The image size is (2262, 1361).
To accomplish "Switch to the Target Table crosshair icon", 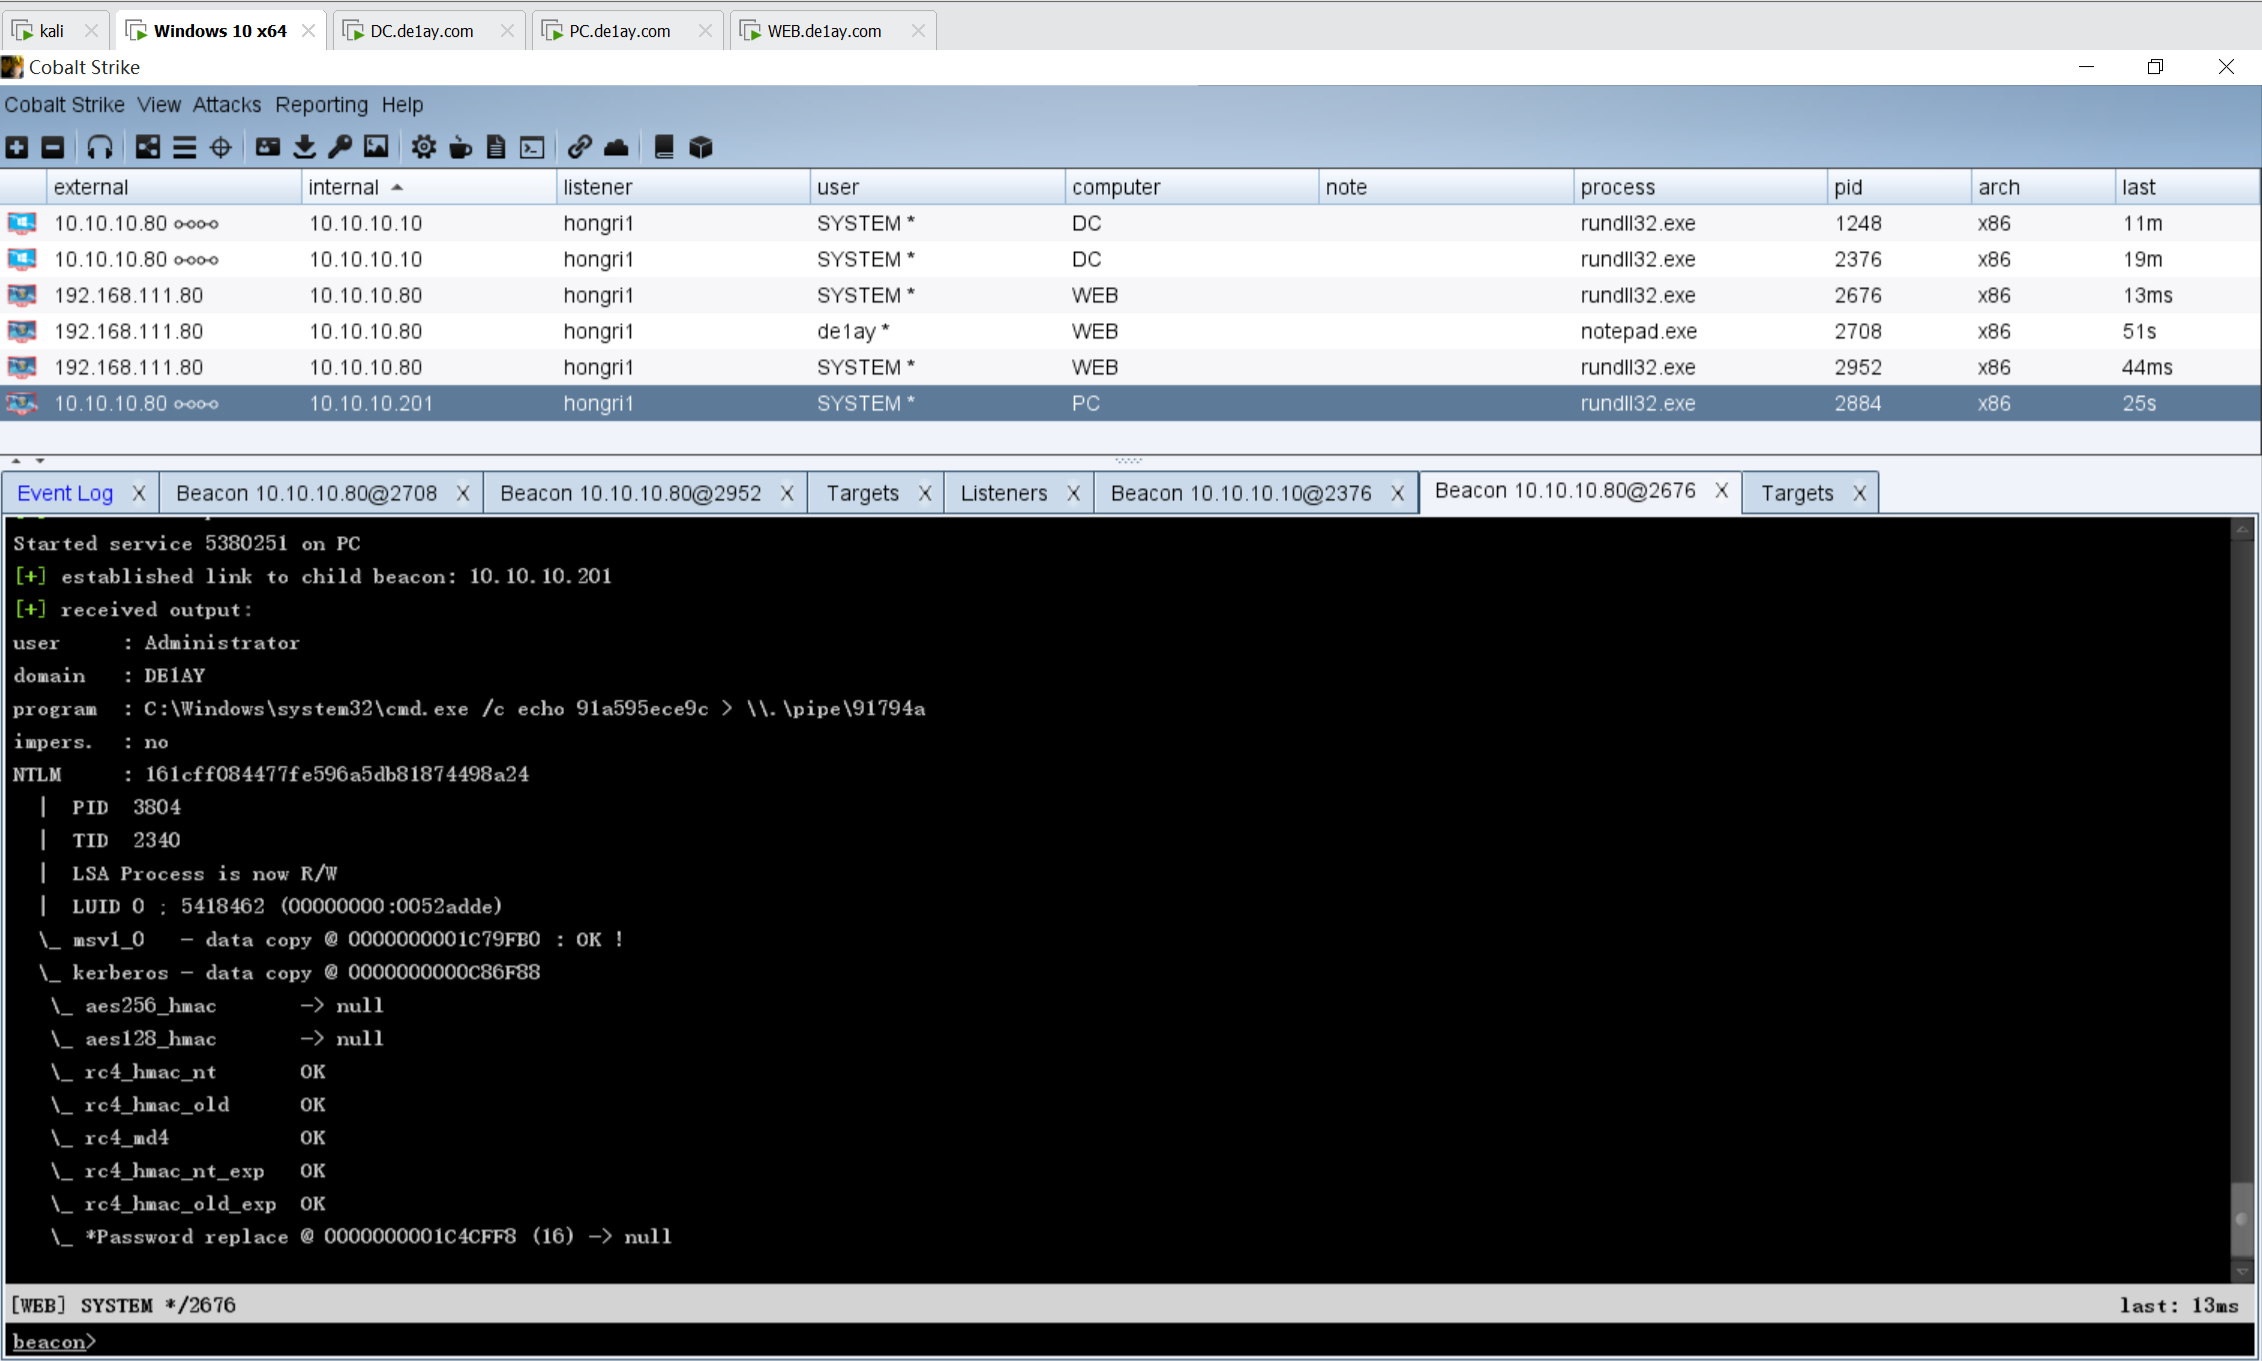I will [x=221, y=148].
